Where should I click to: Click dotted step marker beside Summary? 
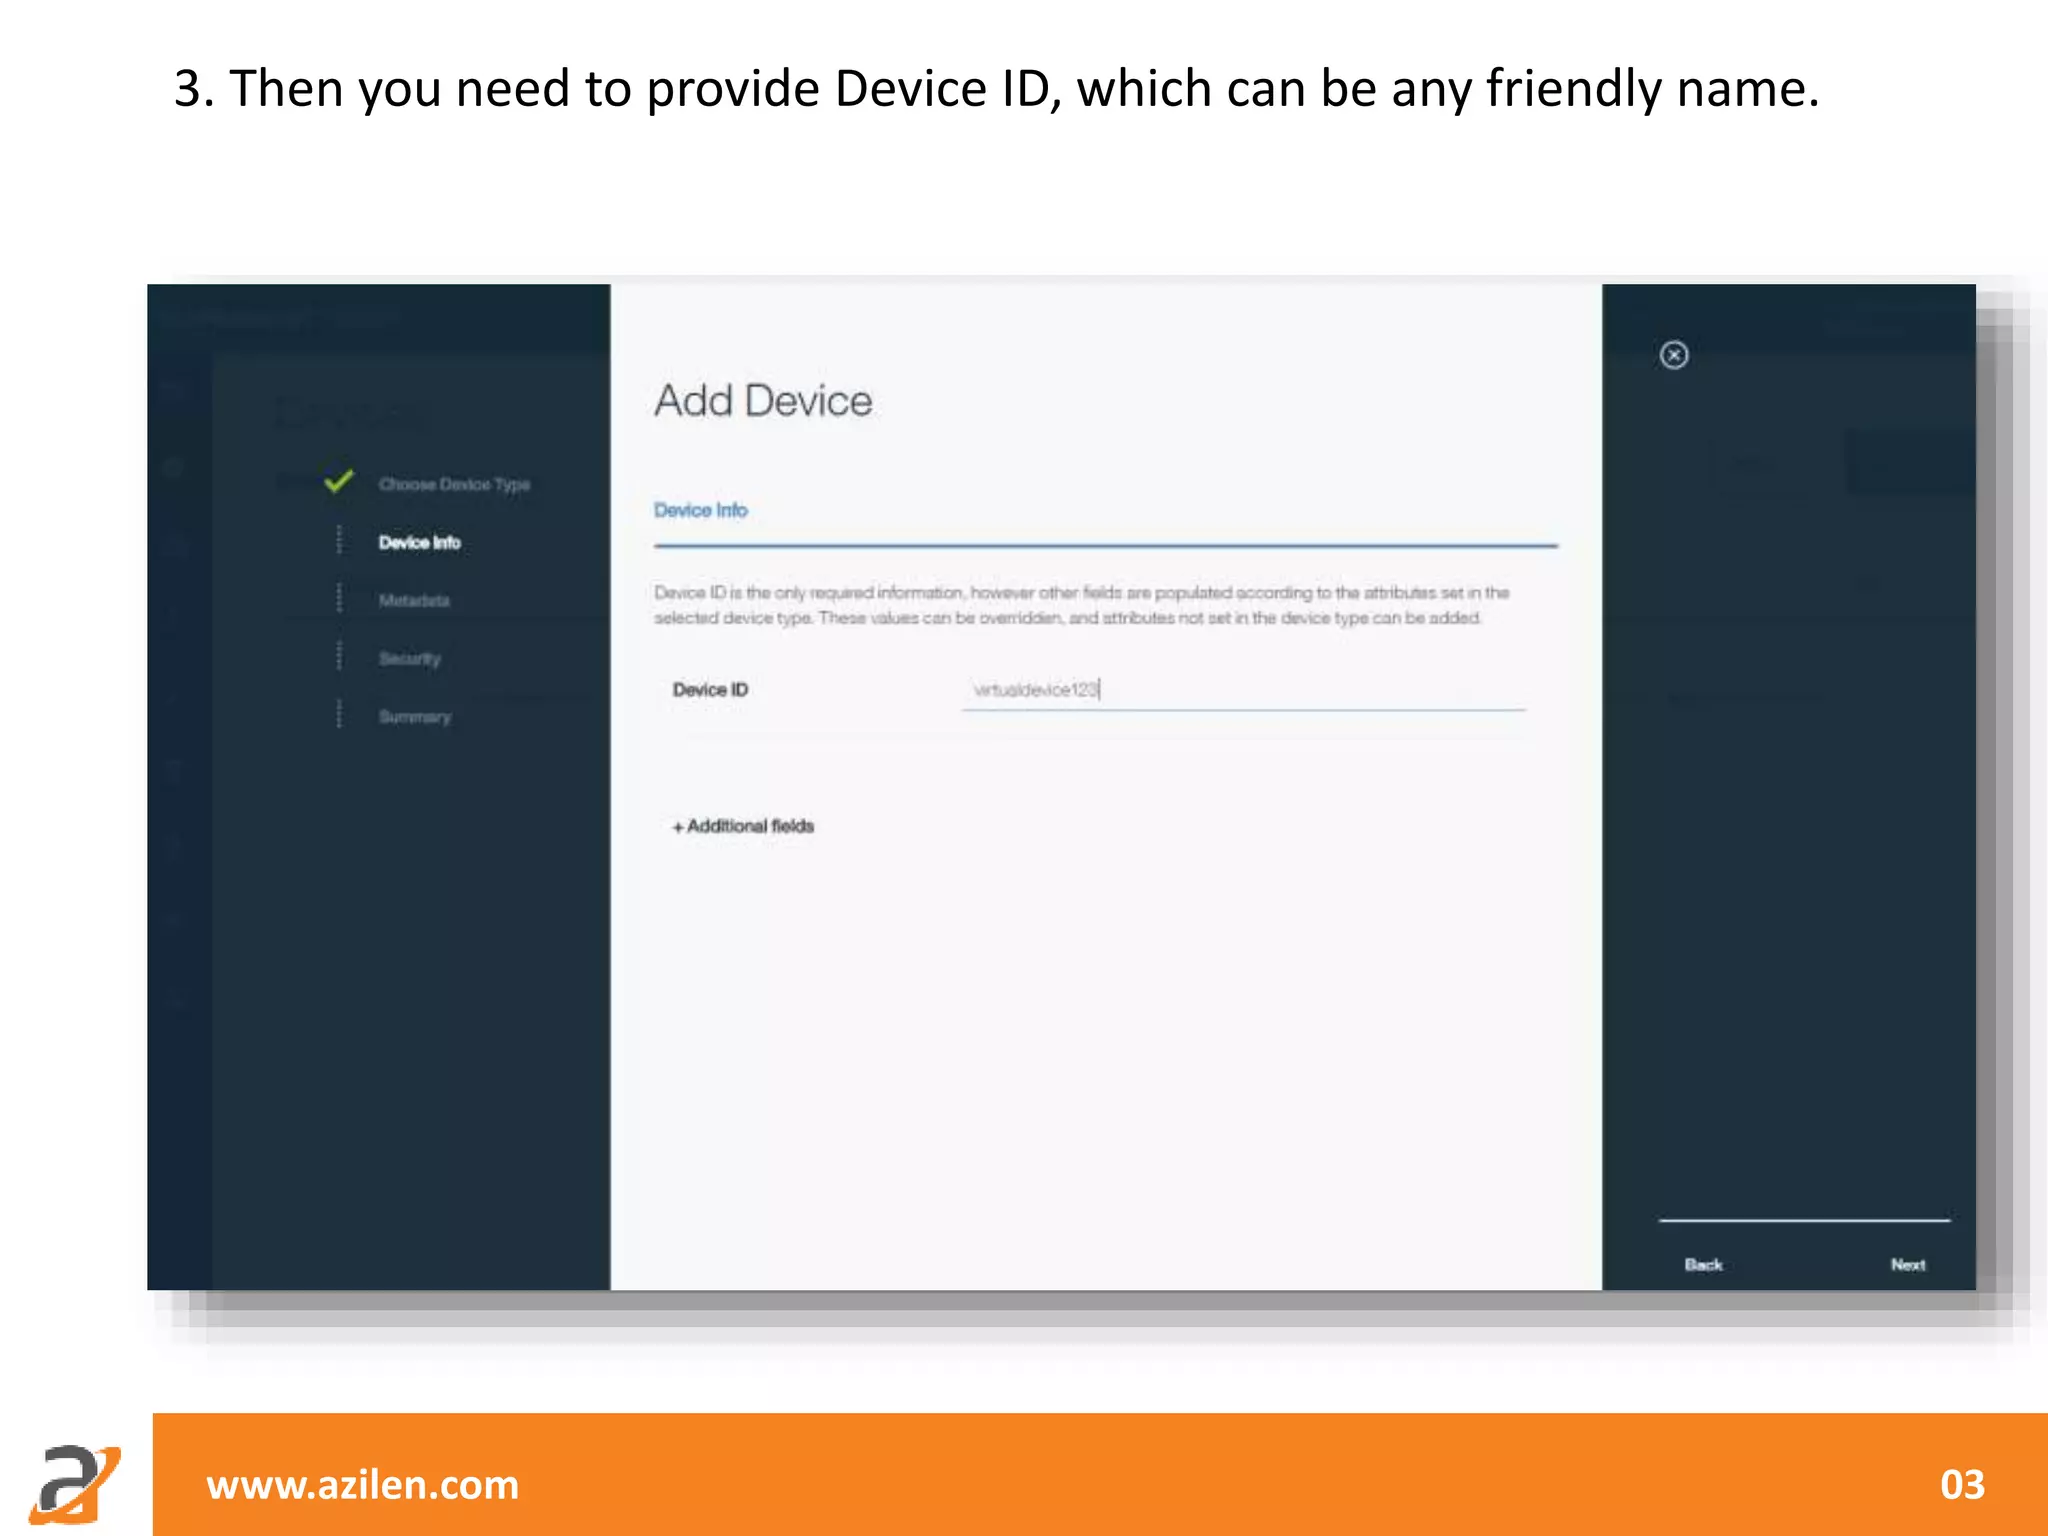(339, 715)
